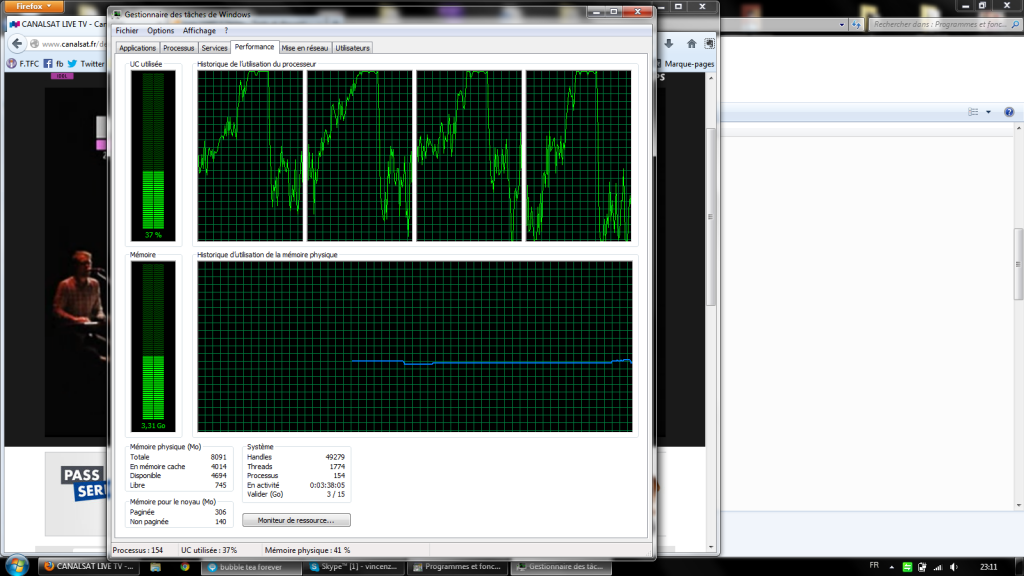This screenshot has width=1024, height=576.
Task: Open the Windows Start orb
Action: pos(18,566)
